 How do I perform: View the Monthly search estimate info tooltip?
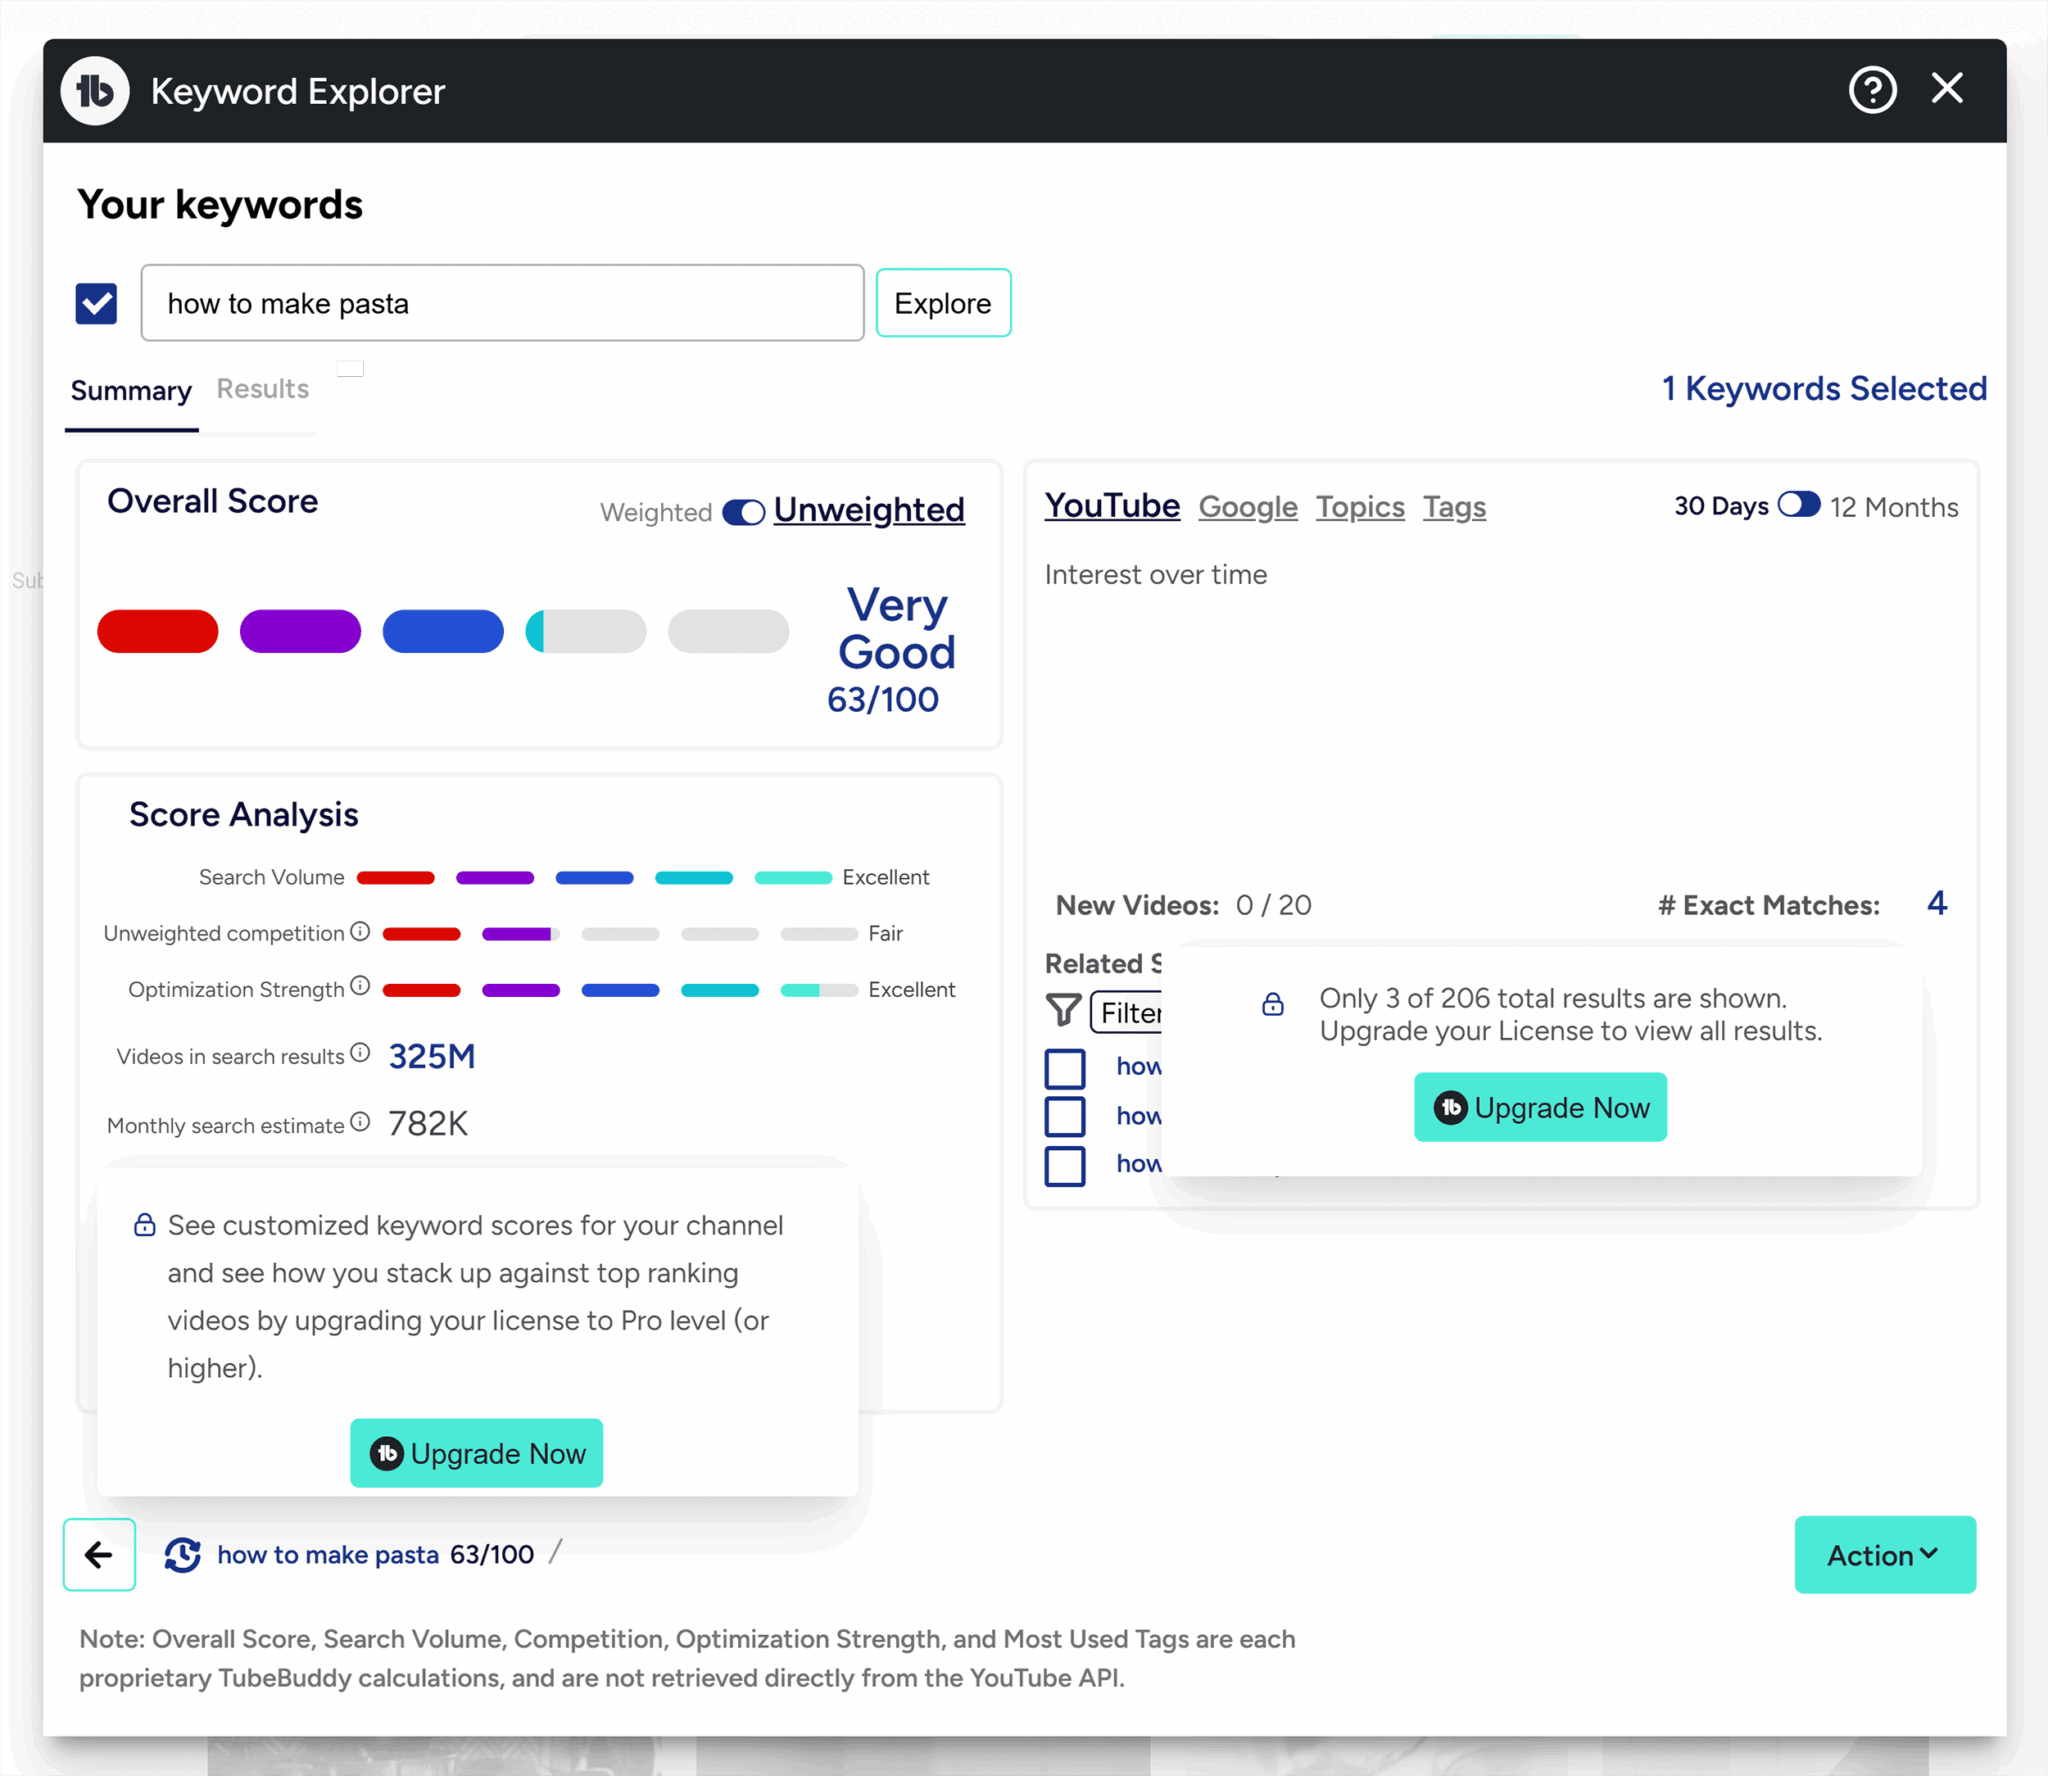tap(358, 1122)
